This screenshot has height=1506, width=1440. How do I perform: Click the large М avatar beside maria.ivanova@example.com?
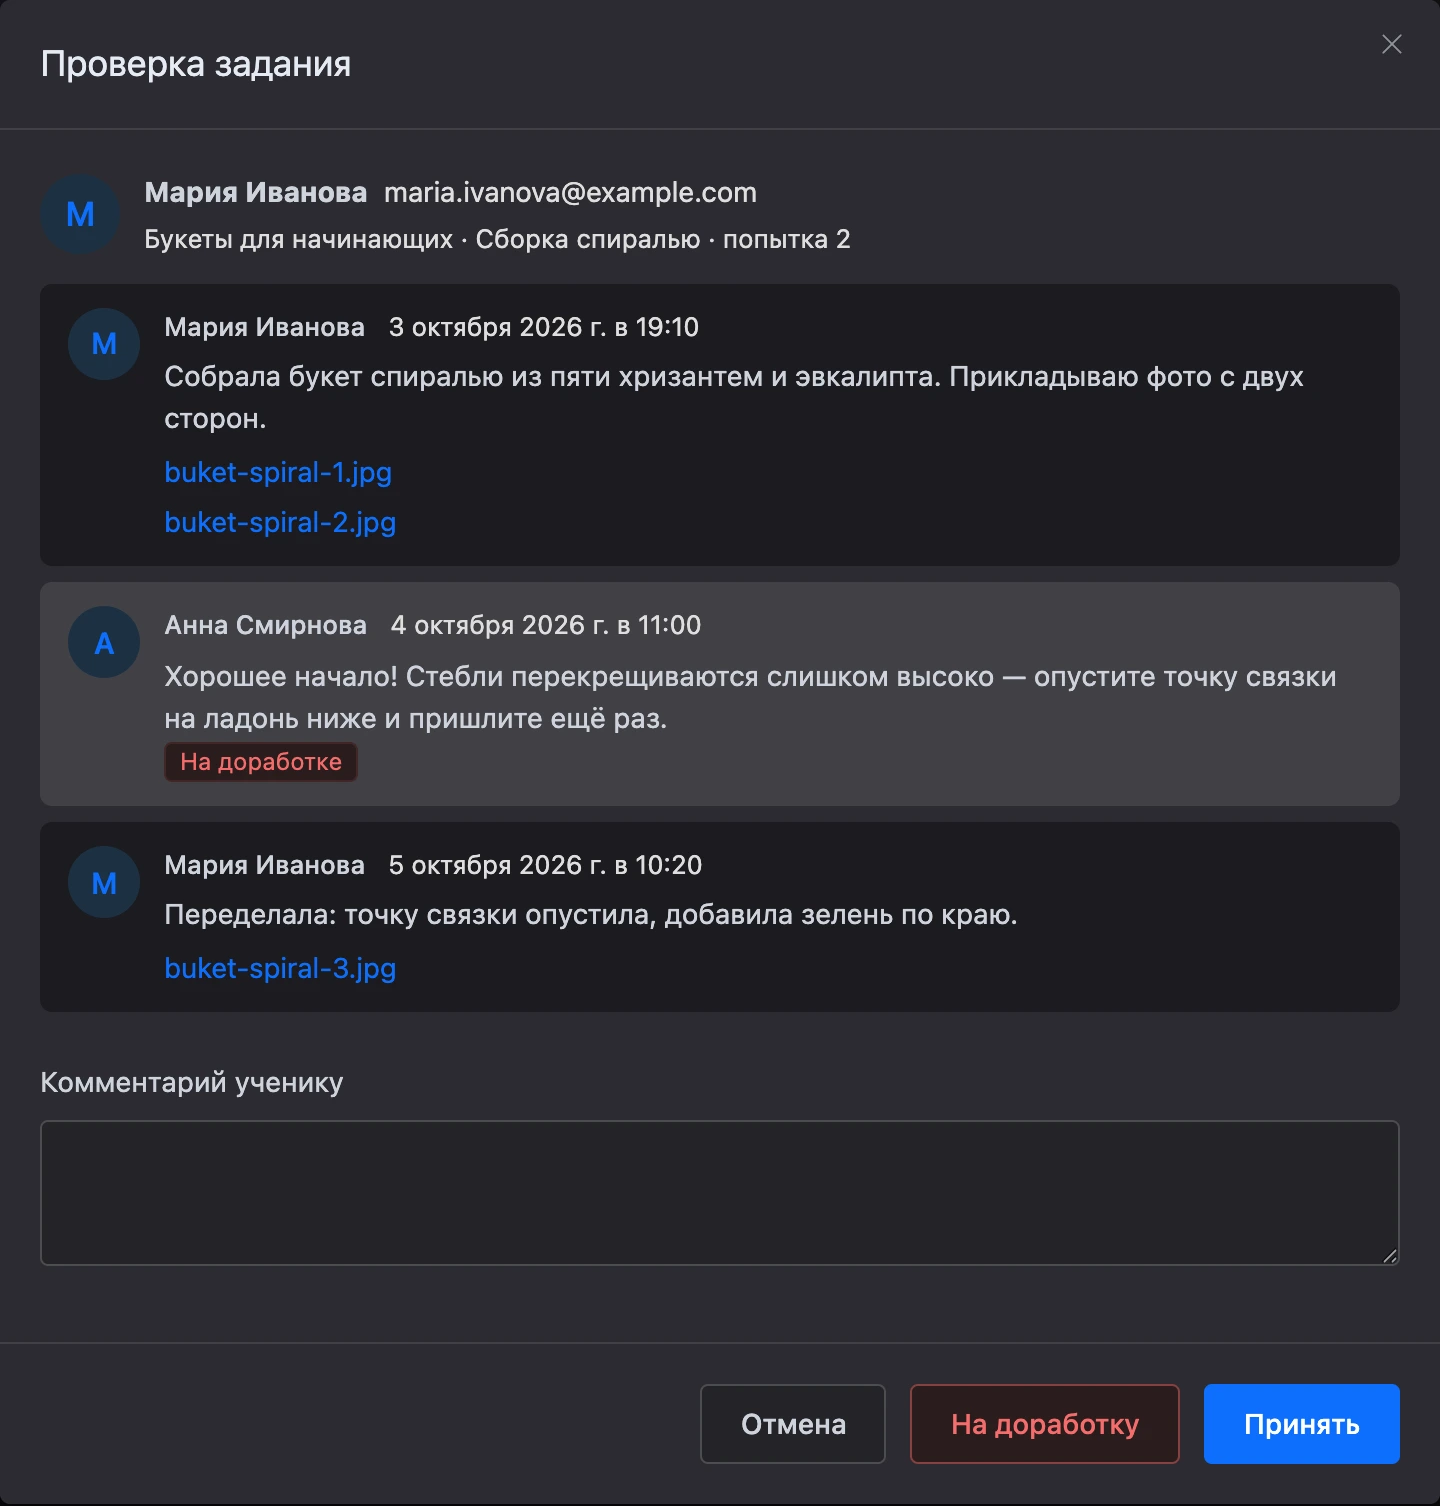tap(80, 214)
